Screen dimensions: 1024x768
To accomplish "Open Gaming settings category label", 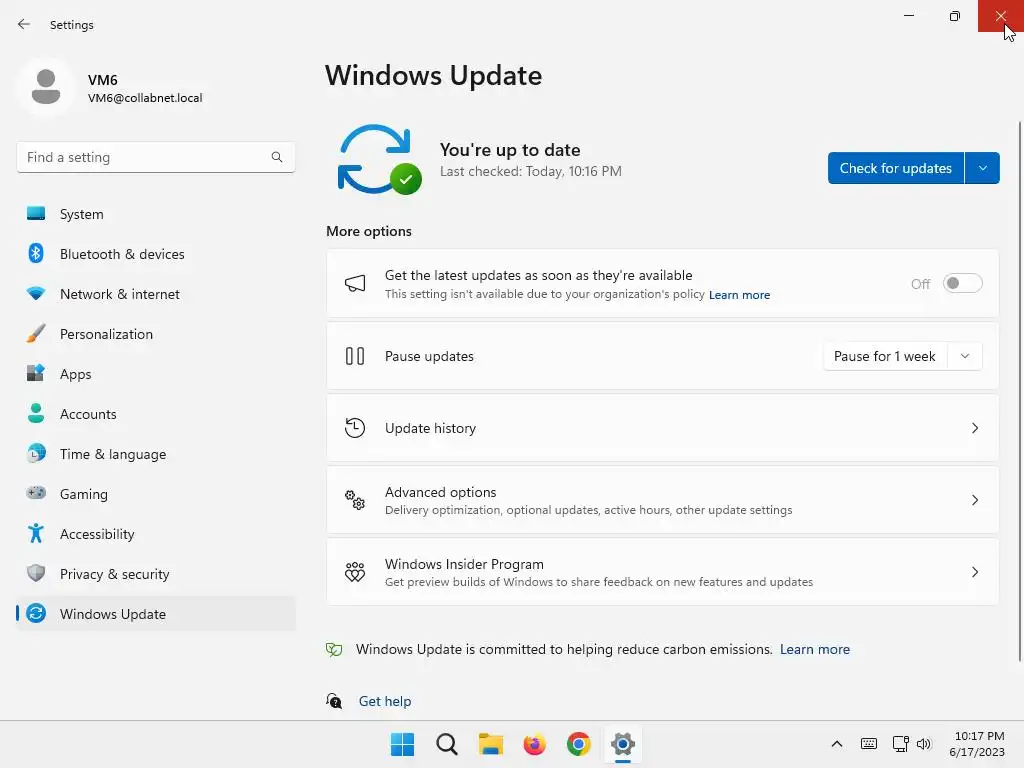I will pos(84,494).
